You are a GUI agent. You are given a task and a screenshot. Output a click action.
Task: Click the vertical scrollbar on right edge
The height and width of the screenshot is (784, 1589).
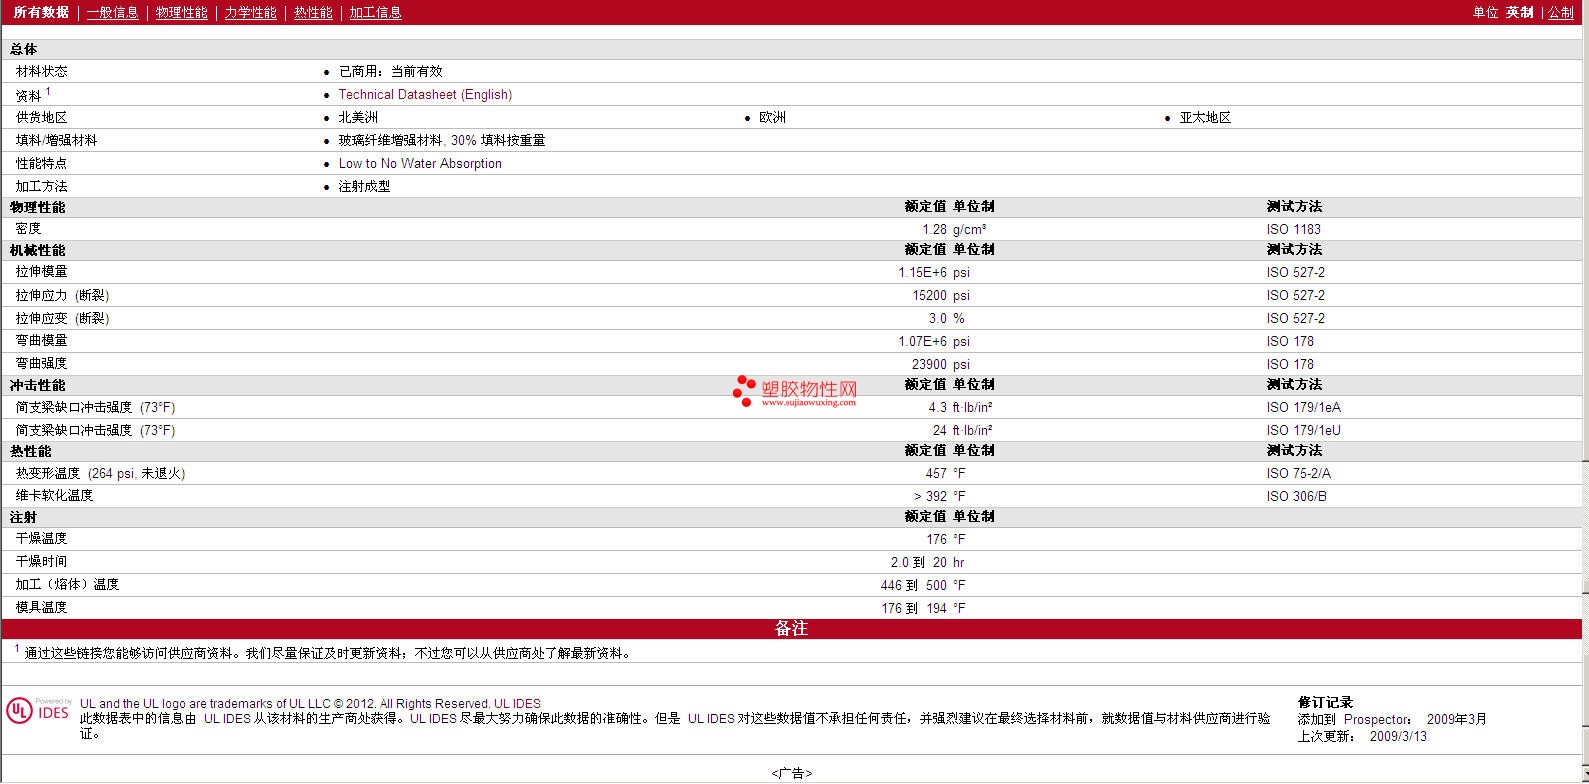point(1584,392)
